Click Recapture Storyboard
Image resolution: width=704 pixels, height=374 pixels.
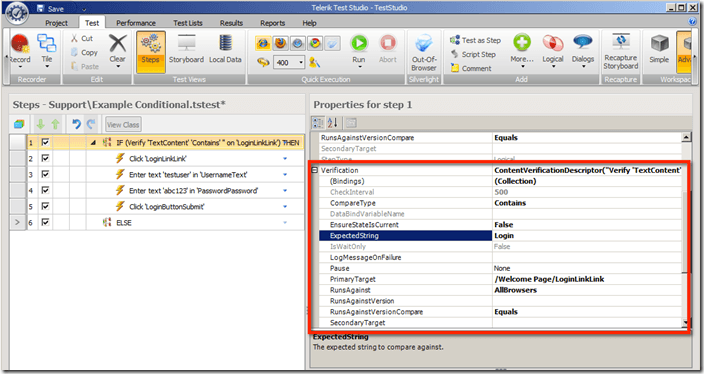pos(620,51)
